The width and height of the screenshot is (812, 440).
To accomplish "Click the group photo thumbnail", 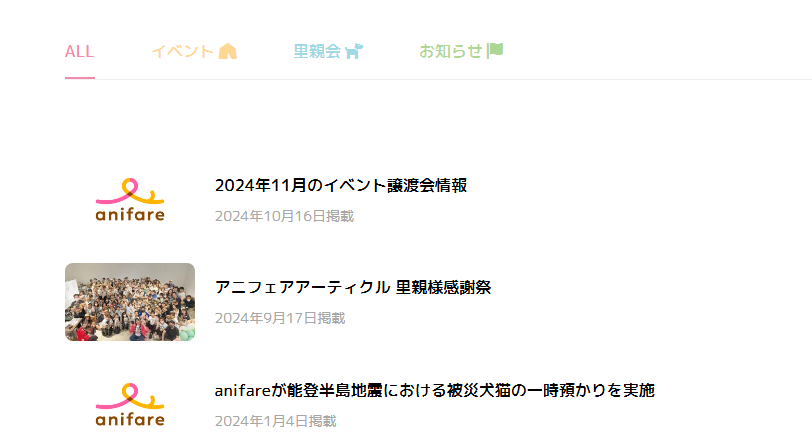I will pyautogui.click(x=130, y=302).
